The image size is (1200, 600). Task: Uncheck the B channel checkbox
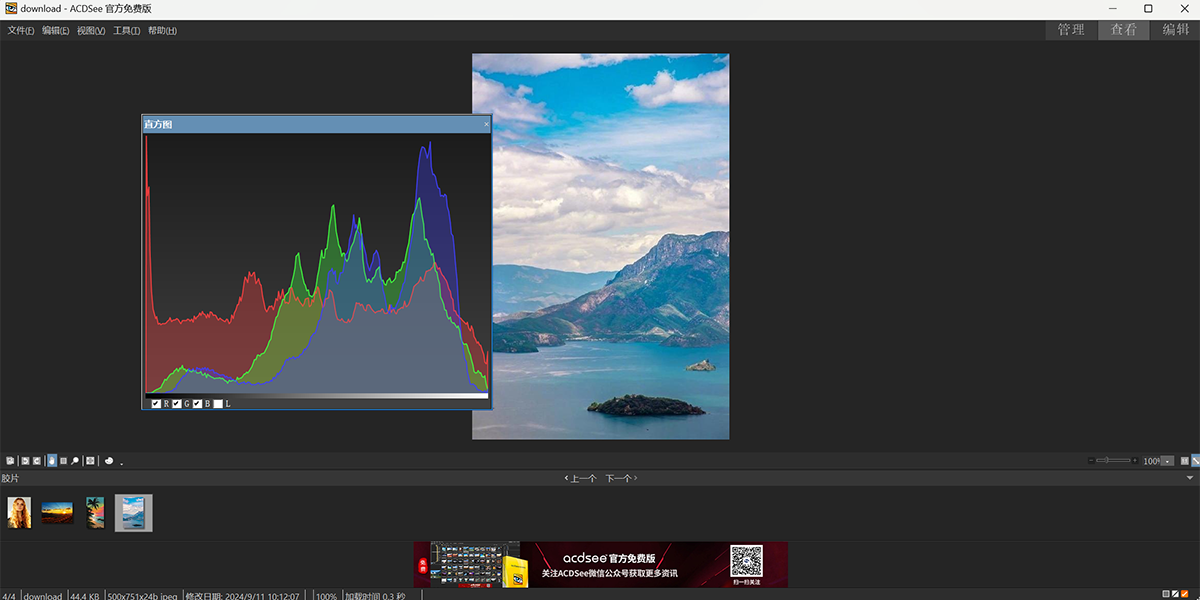pyautogui.click(x=197, y=403)
